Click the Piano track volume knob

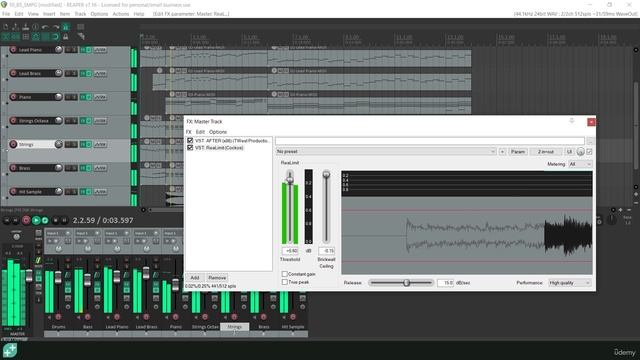[58, 97]
